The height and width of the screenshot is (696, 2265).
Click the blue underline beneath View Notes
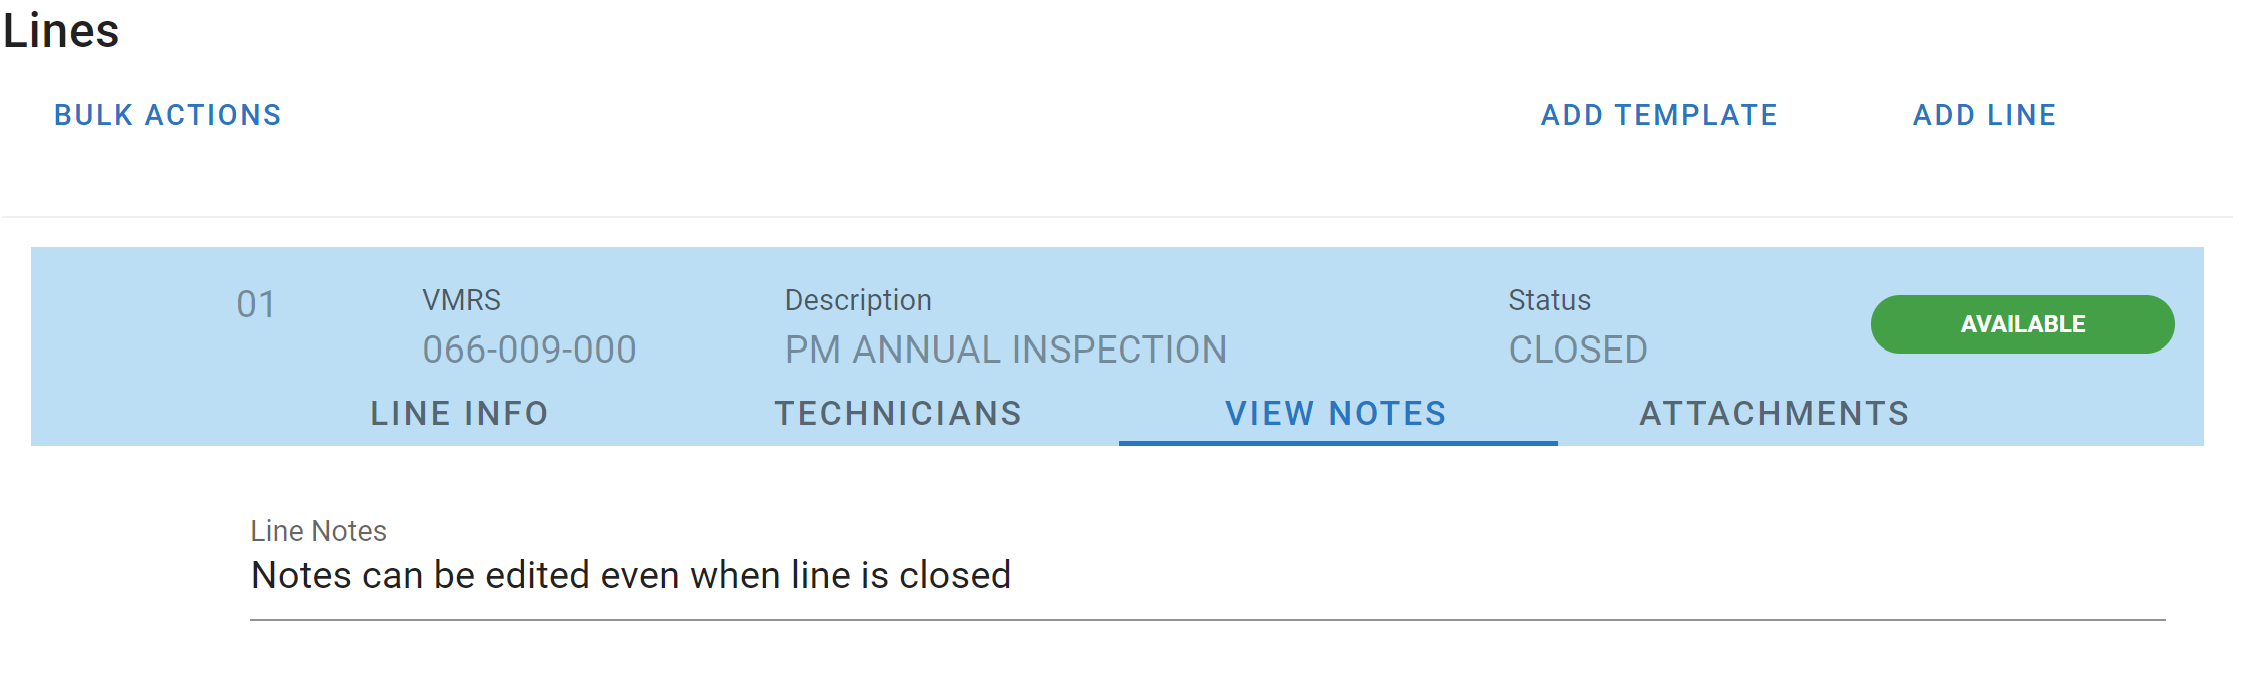point(1337,442)
